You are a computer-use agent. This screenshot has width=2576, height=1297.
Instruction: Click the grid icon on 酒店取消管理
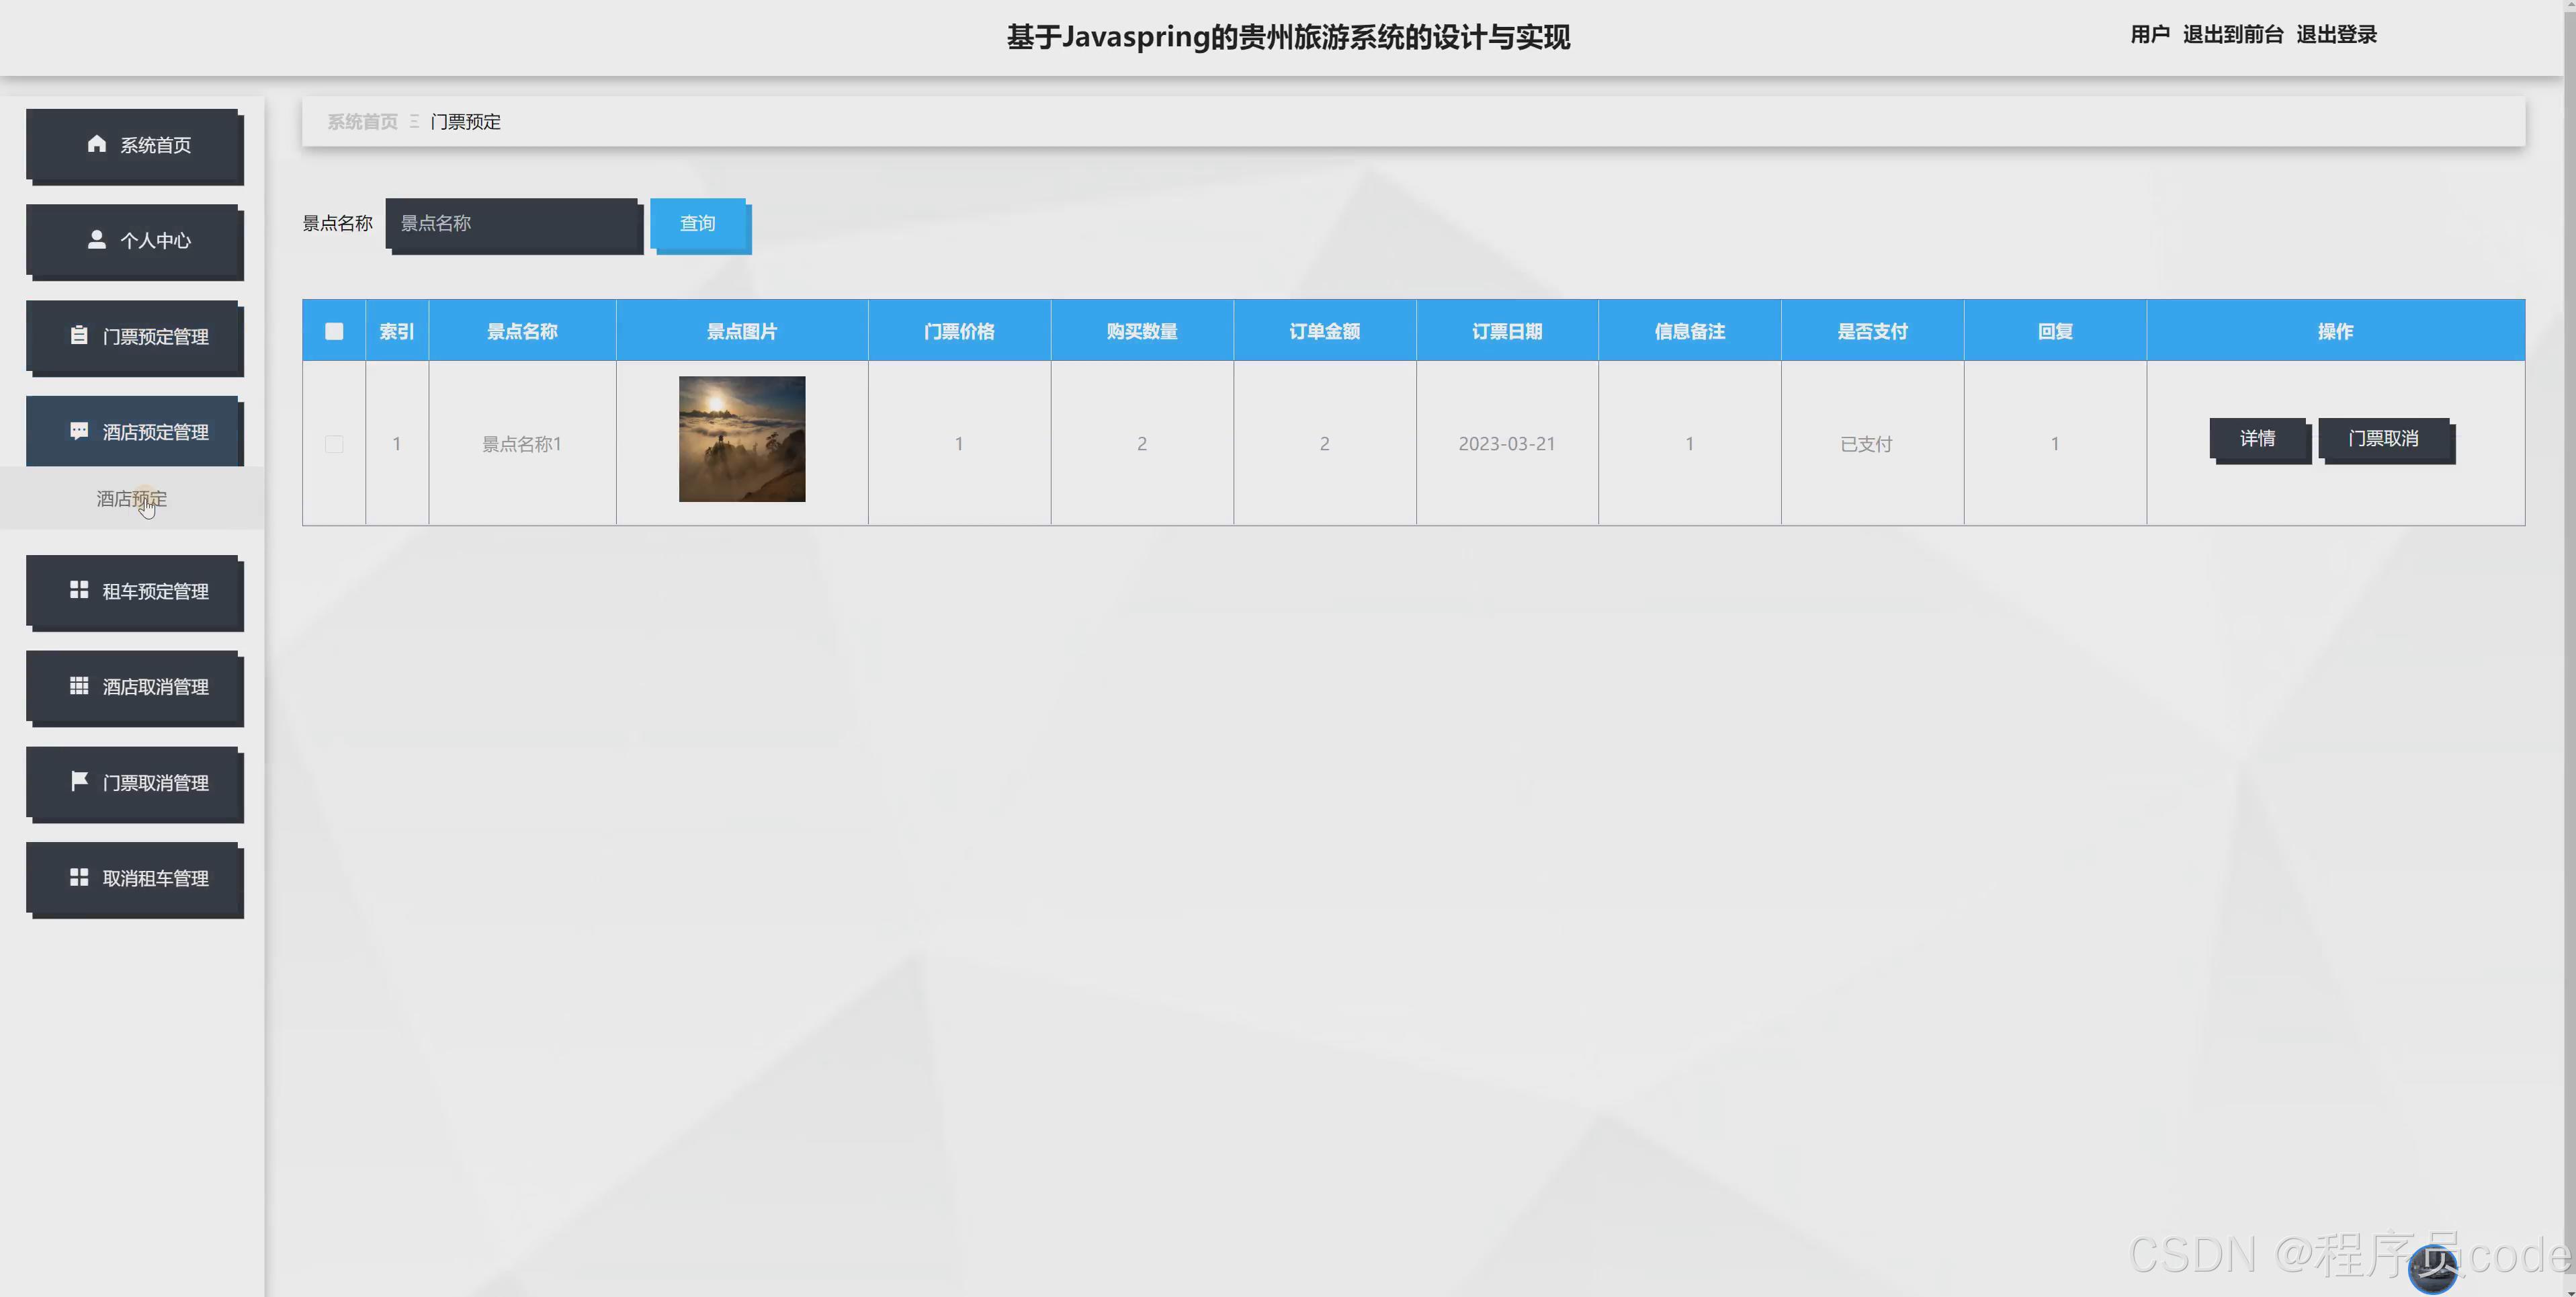(x=80, y=686)
